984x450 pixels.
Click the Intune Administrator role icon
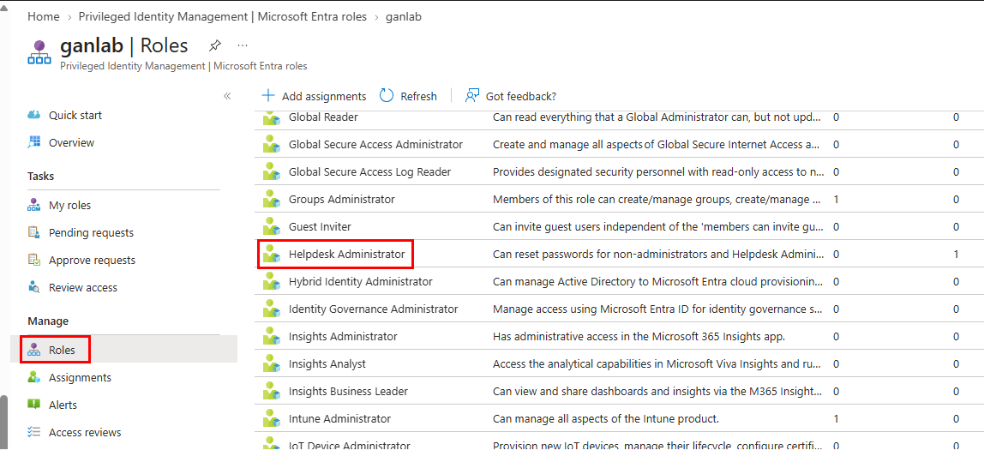coord(271,419)
